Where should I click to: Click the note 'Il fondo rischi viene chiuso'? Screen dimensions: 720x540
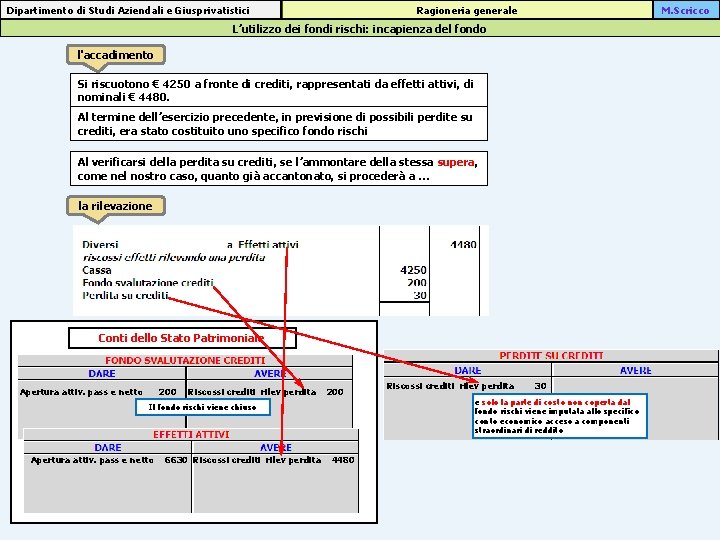202,407
